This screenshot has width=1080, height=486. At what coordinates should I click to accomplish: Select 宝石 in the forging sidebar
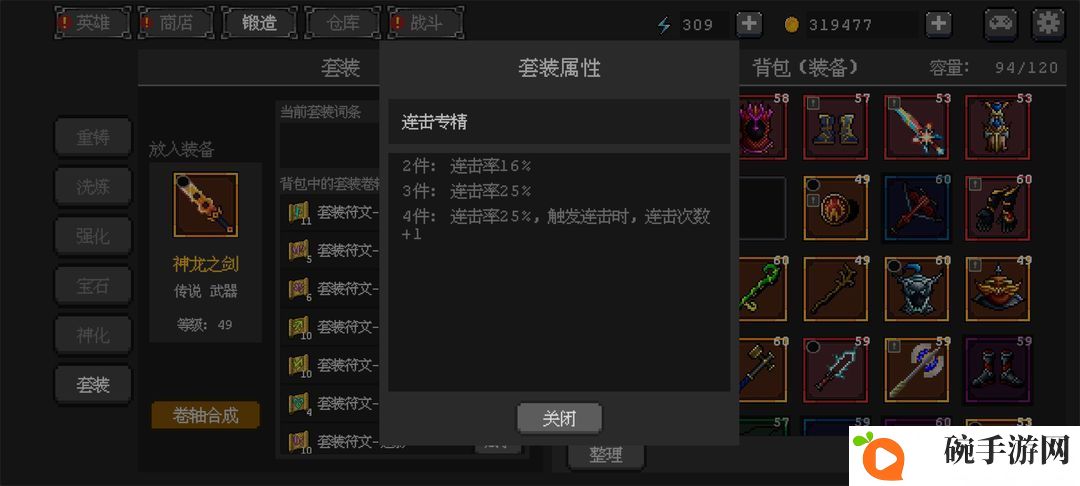pyautogui.click(x=93, y=286)
